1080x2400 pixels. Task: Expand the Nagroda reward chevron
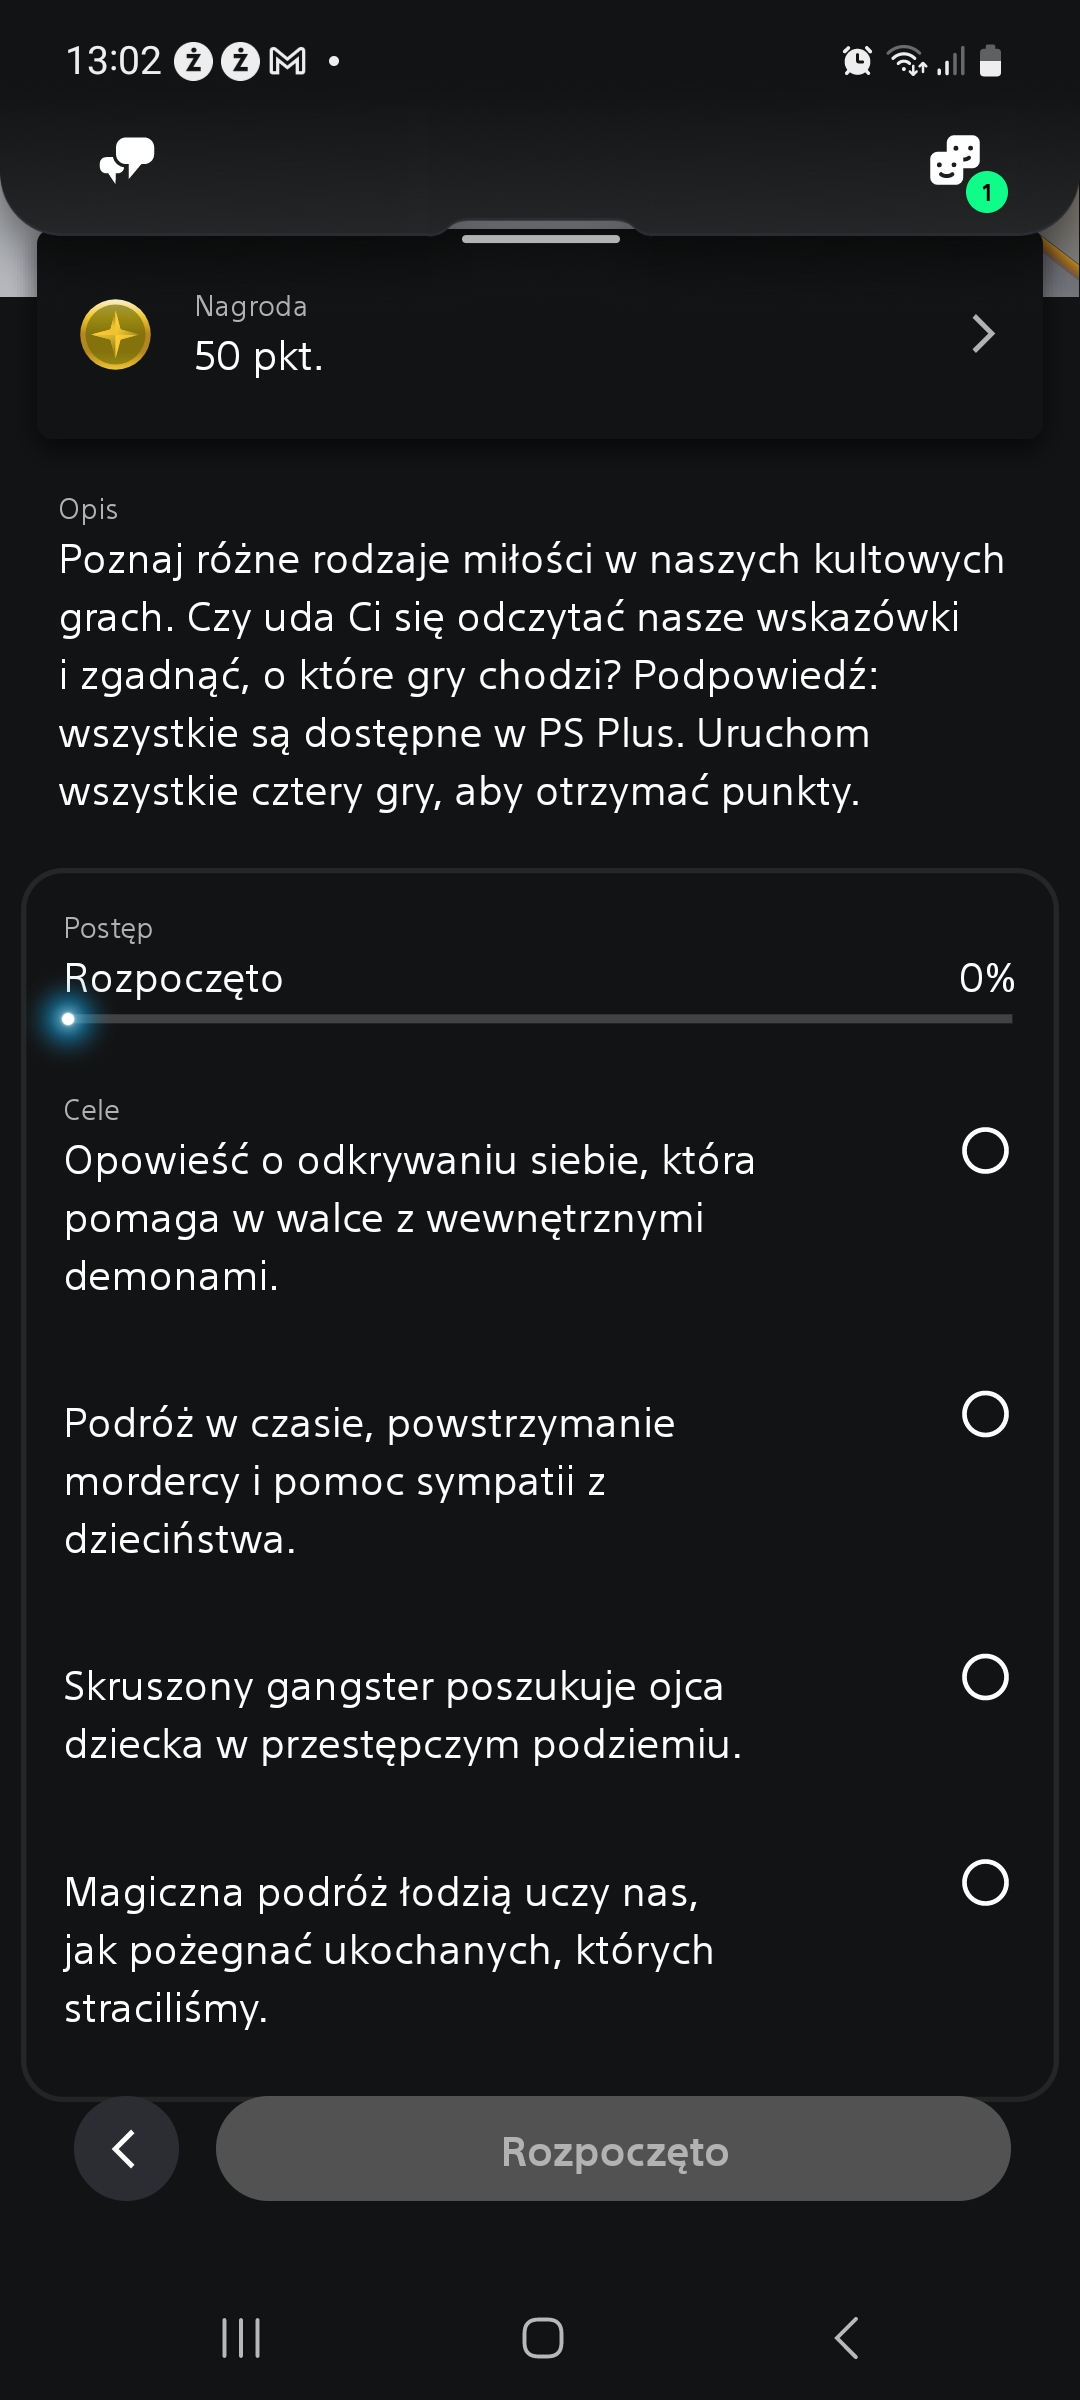pyautogui.click(x=983, y=334)
